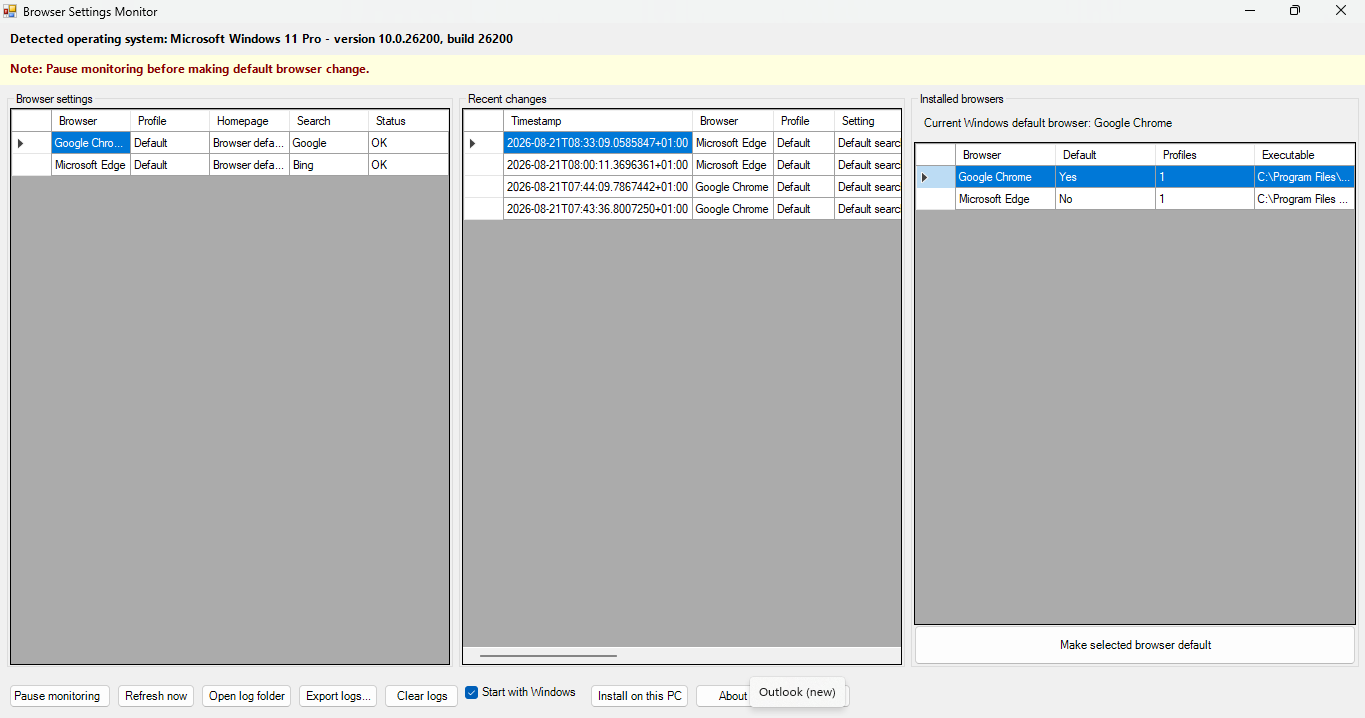
Task: Select the 2026-08-21T07:44:09 timestamp cell
Action: point(598,187)
